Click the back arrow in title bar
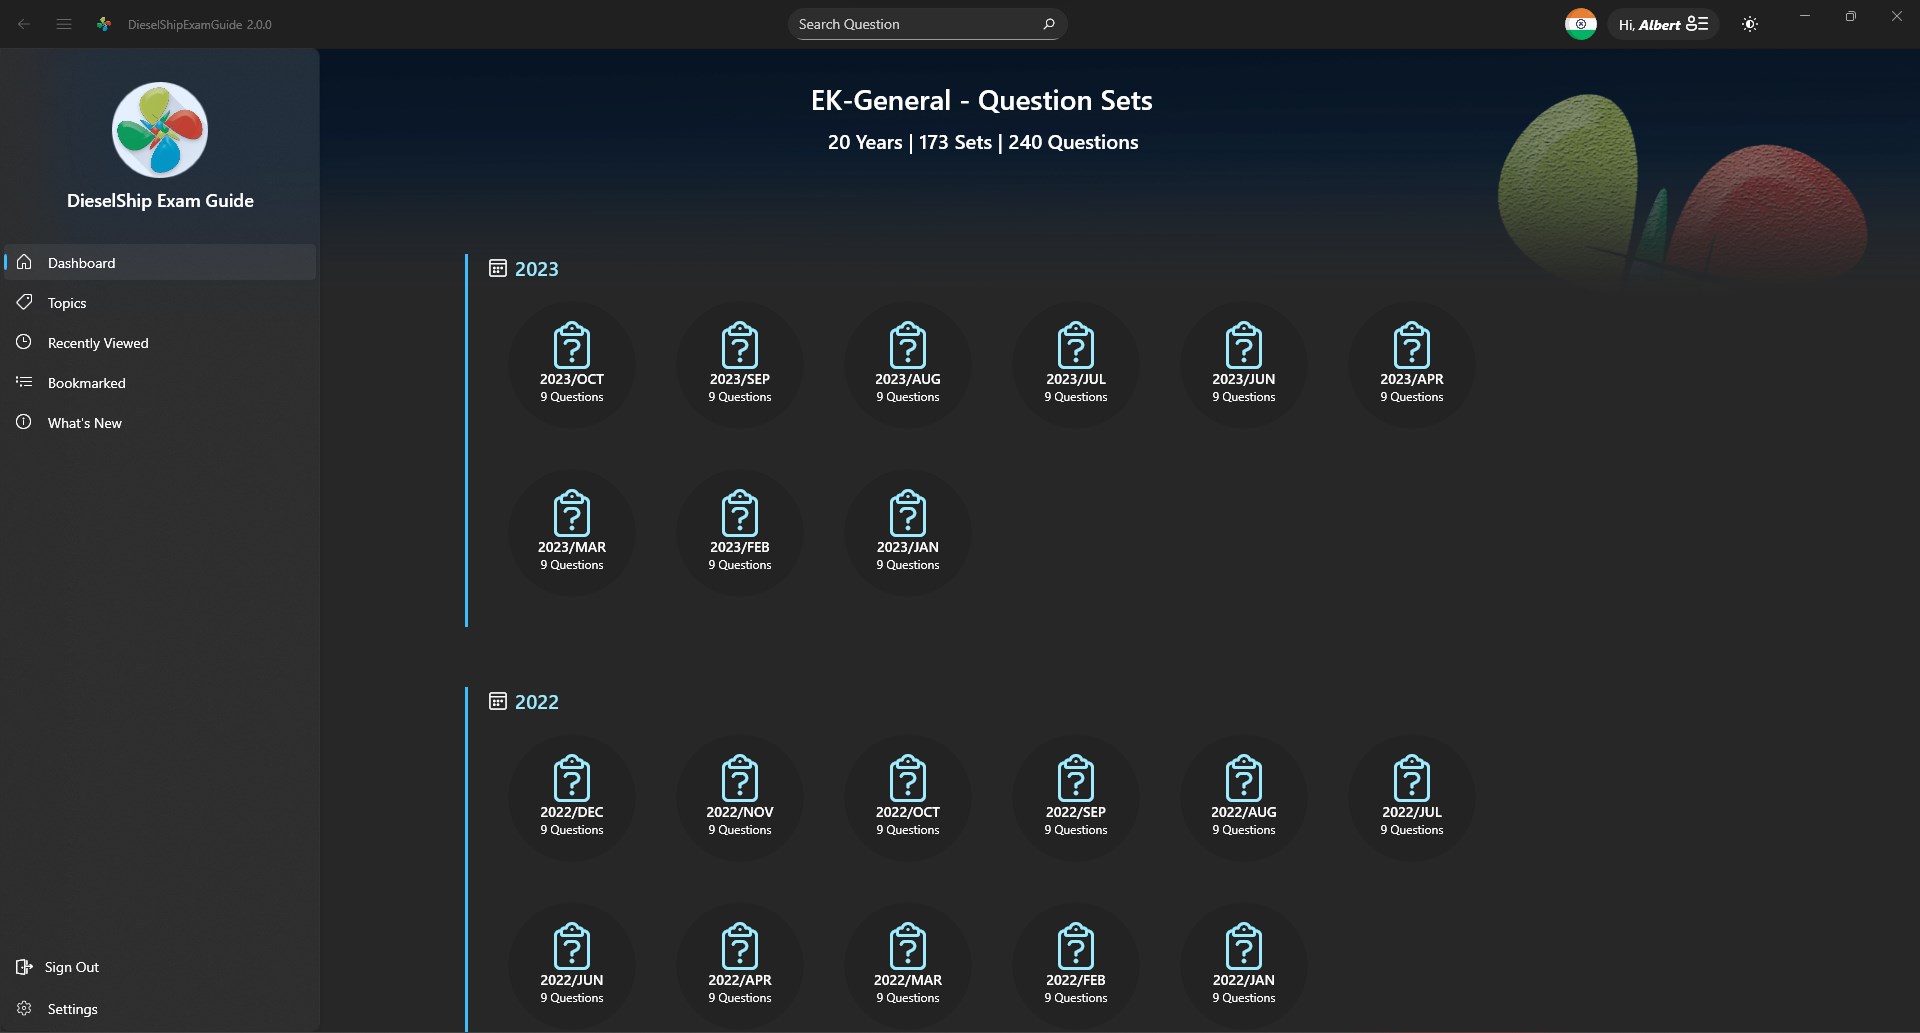The height and width of the screenshot is (1033, 1920). click(24, 24)
